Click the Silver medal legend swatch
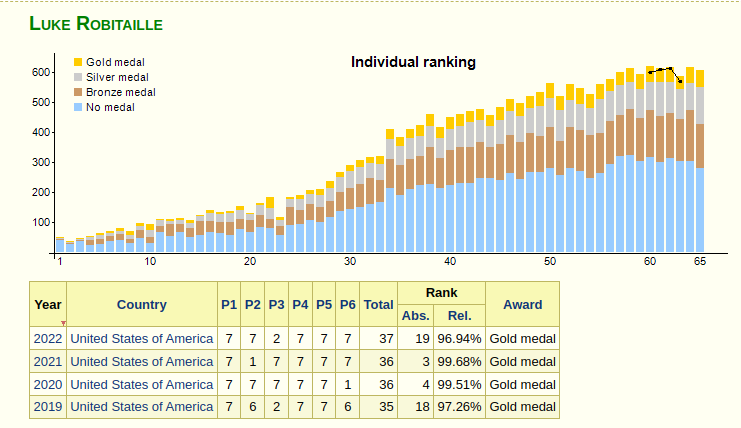 click(x=78, y=77)
